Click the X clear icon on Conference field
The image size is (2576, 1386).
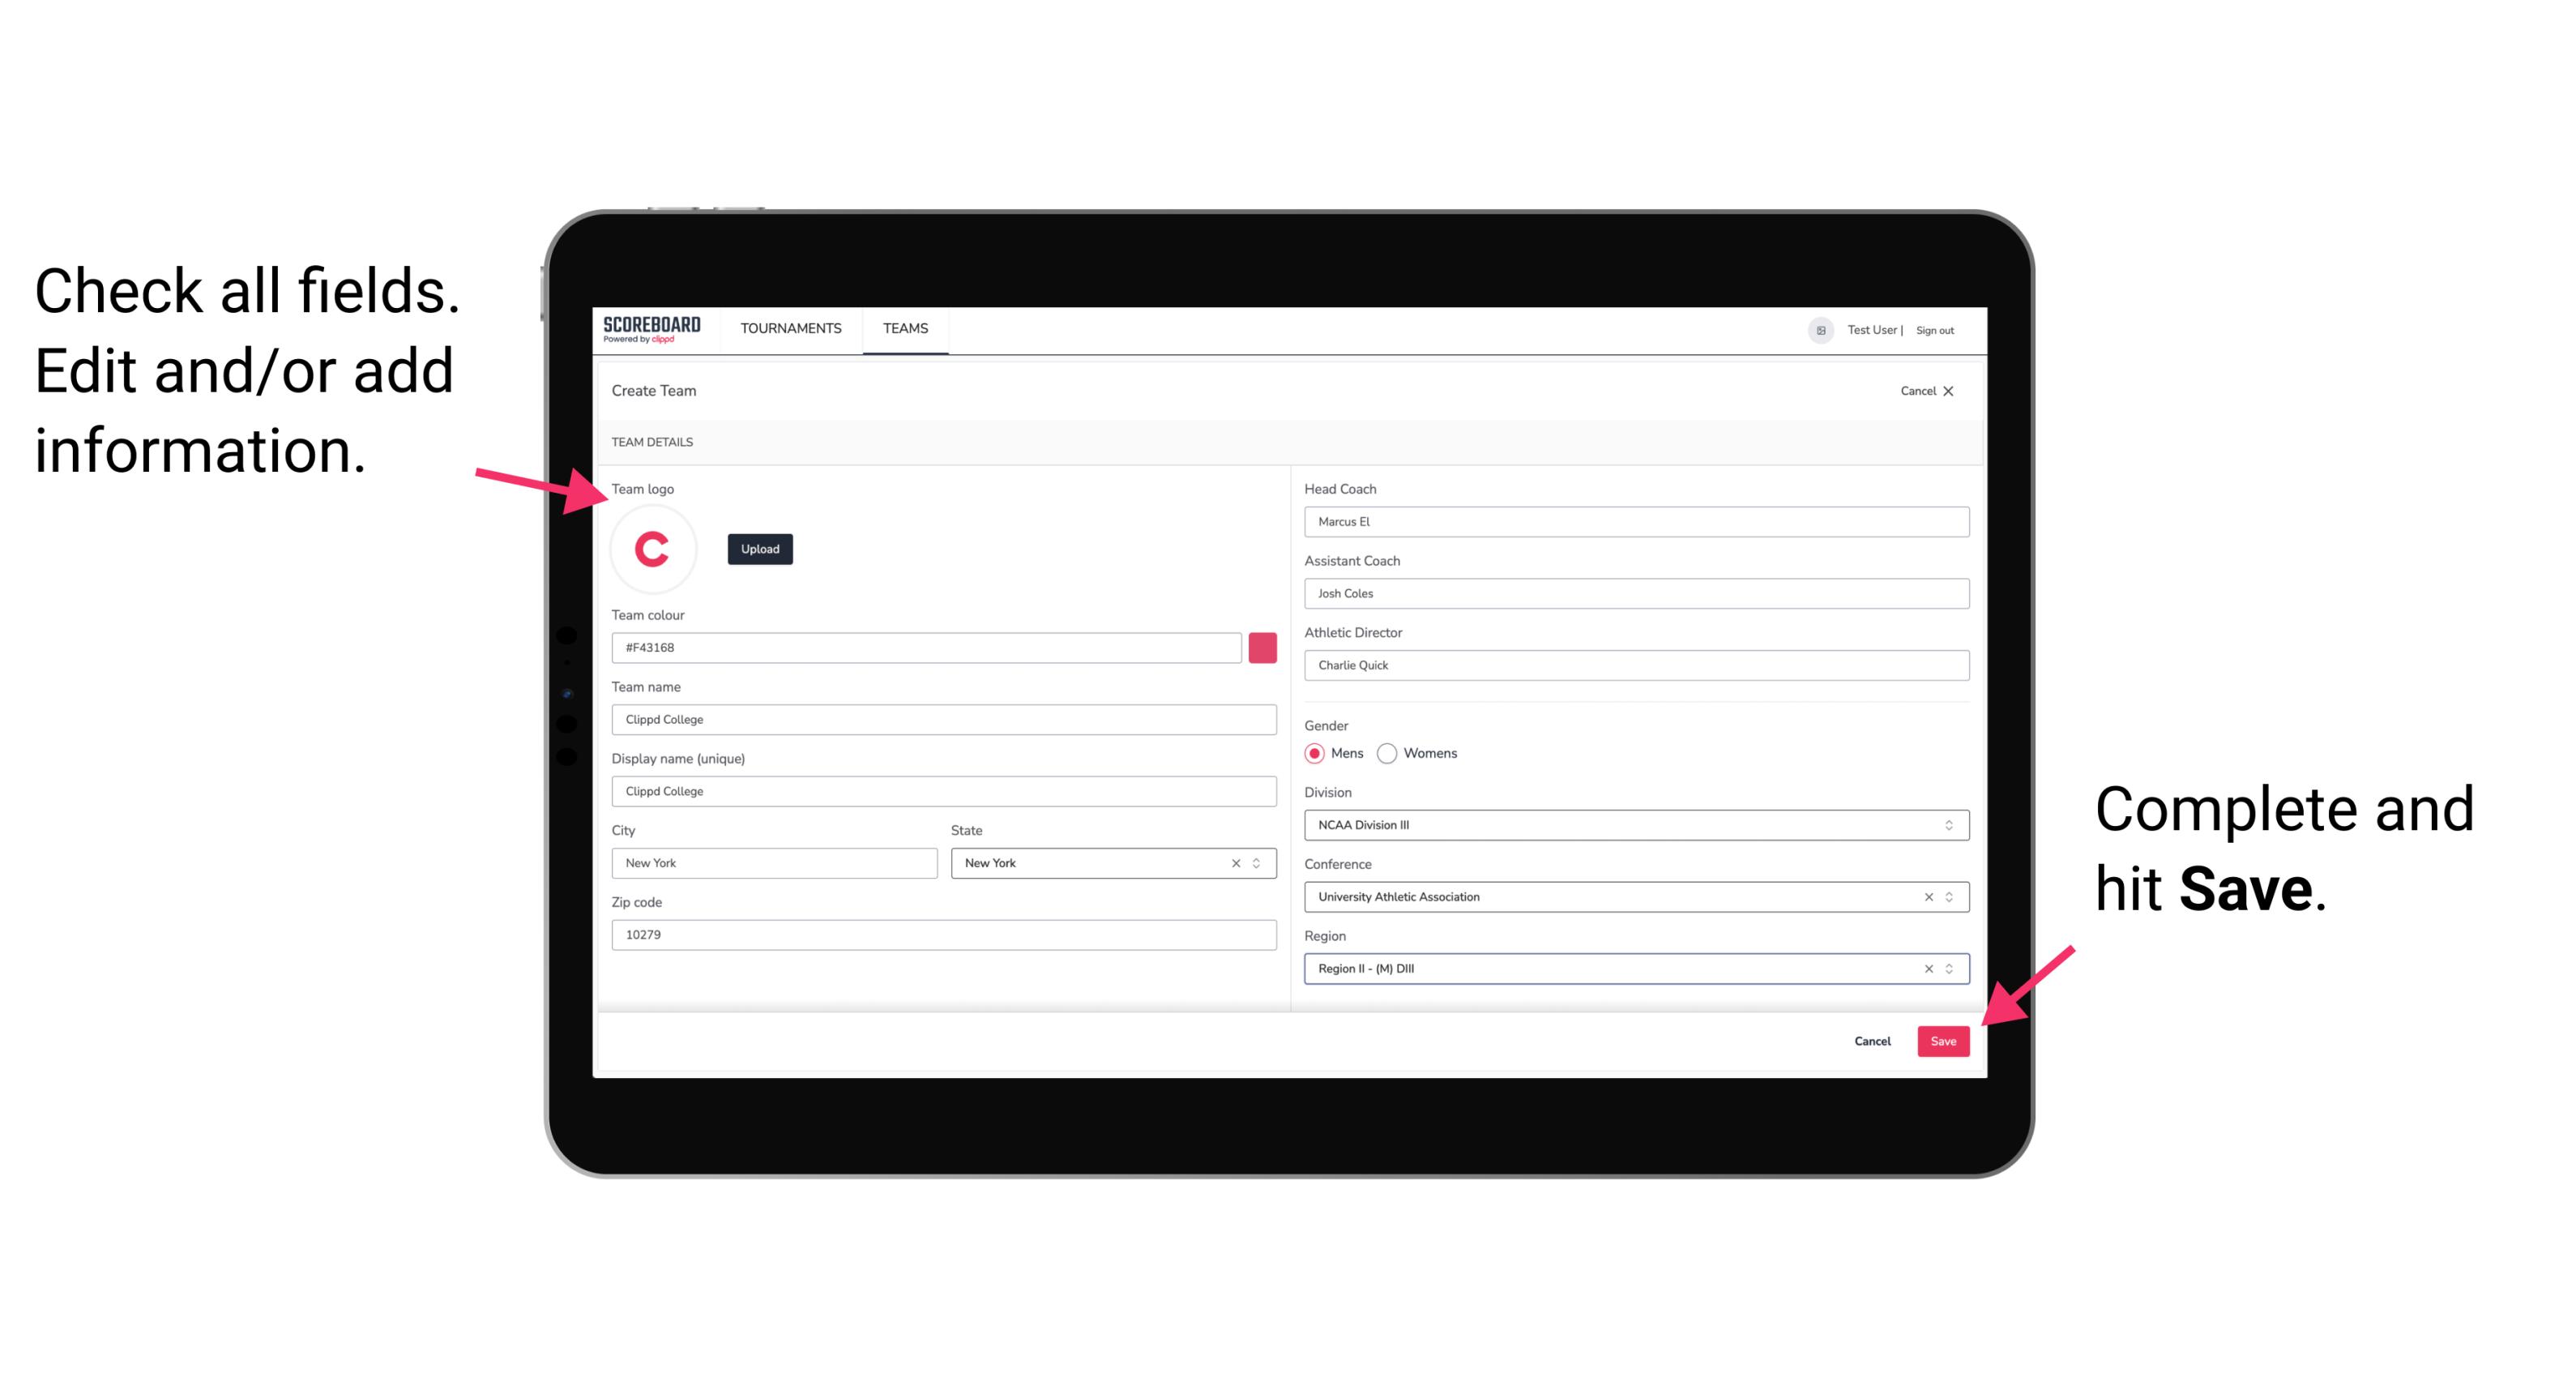tap(1923, 896)
